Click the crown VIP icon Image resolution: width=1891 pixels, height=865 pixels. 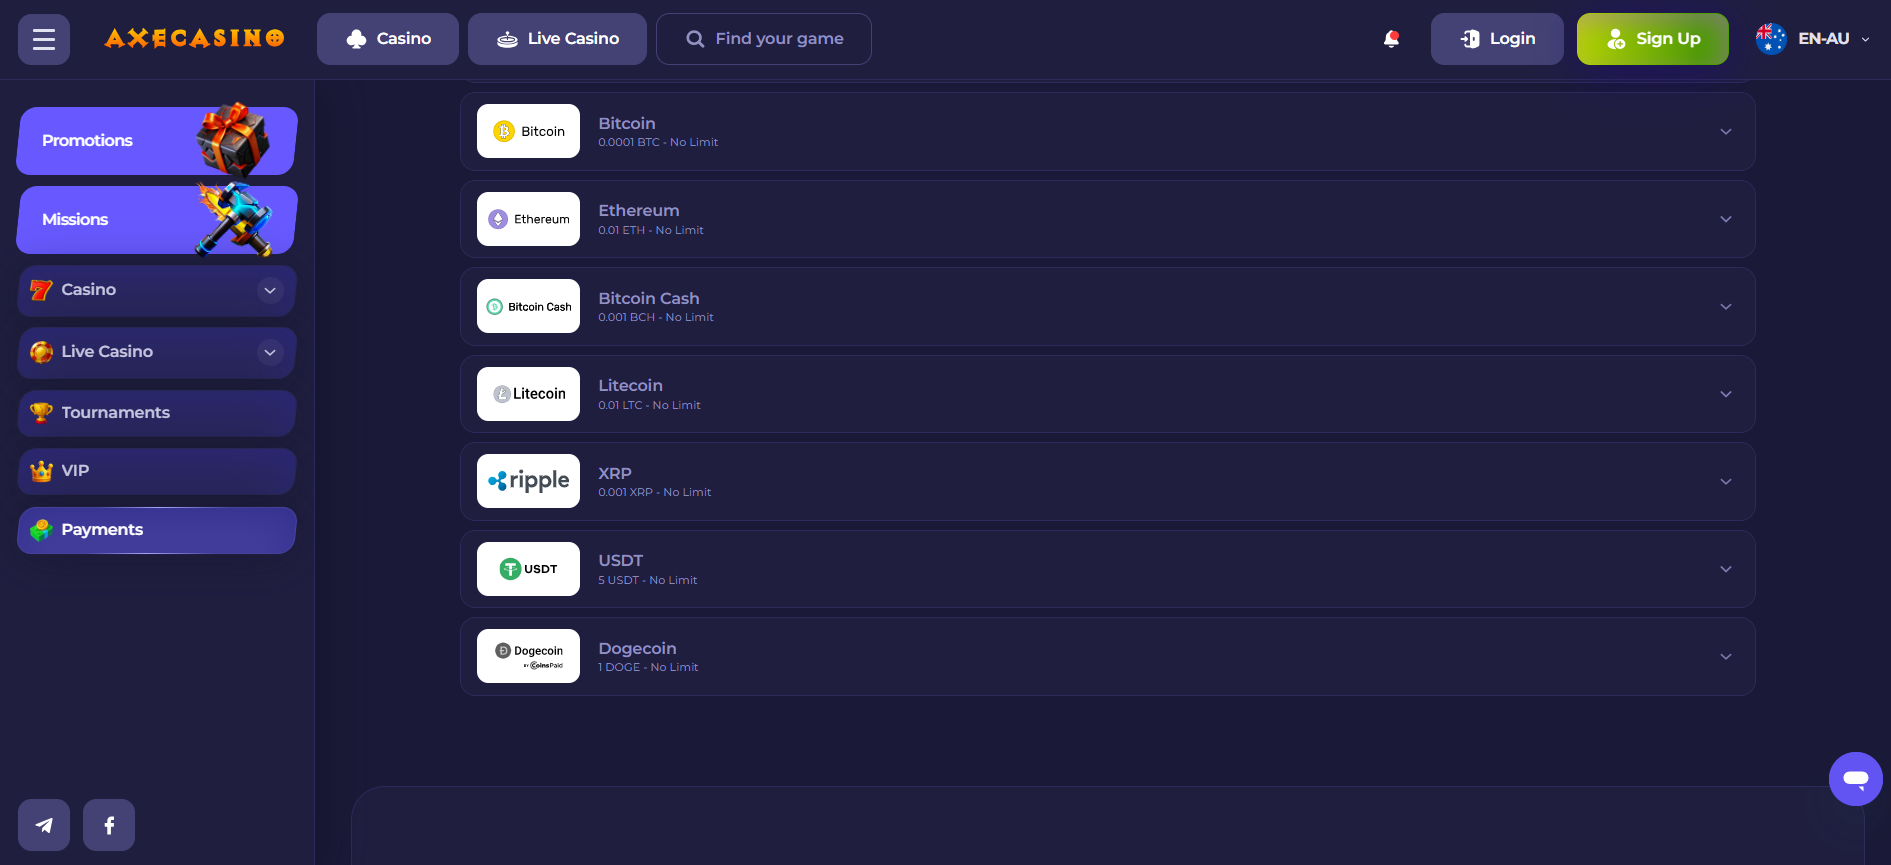(x=41, y=471)
